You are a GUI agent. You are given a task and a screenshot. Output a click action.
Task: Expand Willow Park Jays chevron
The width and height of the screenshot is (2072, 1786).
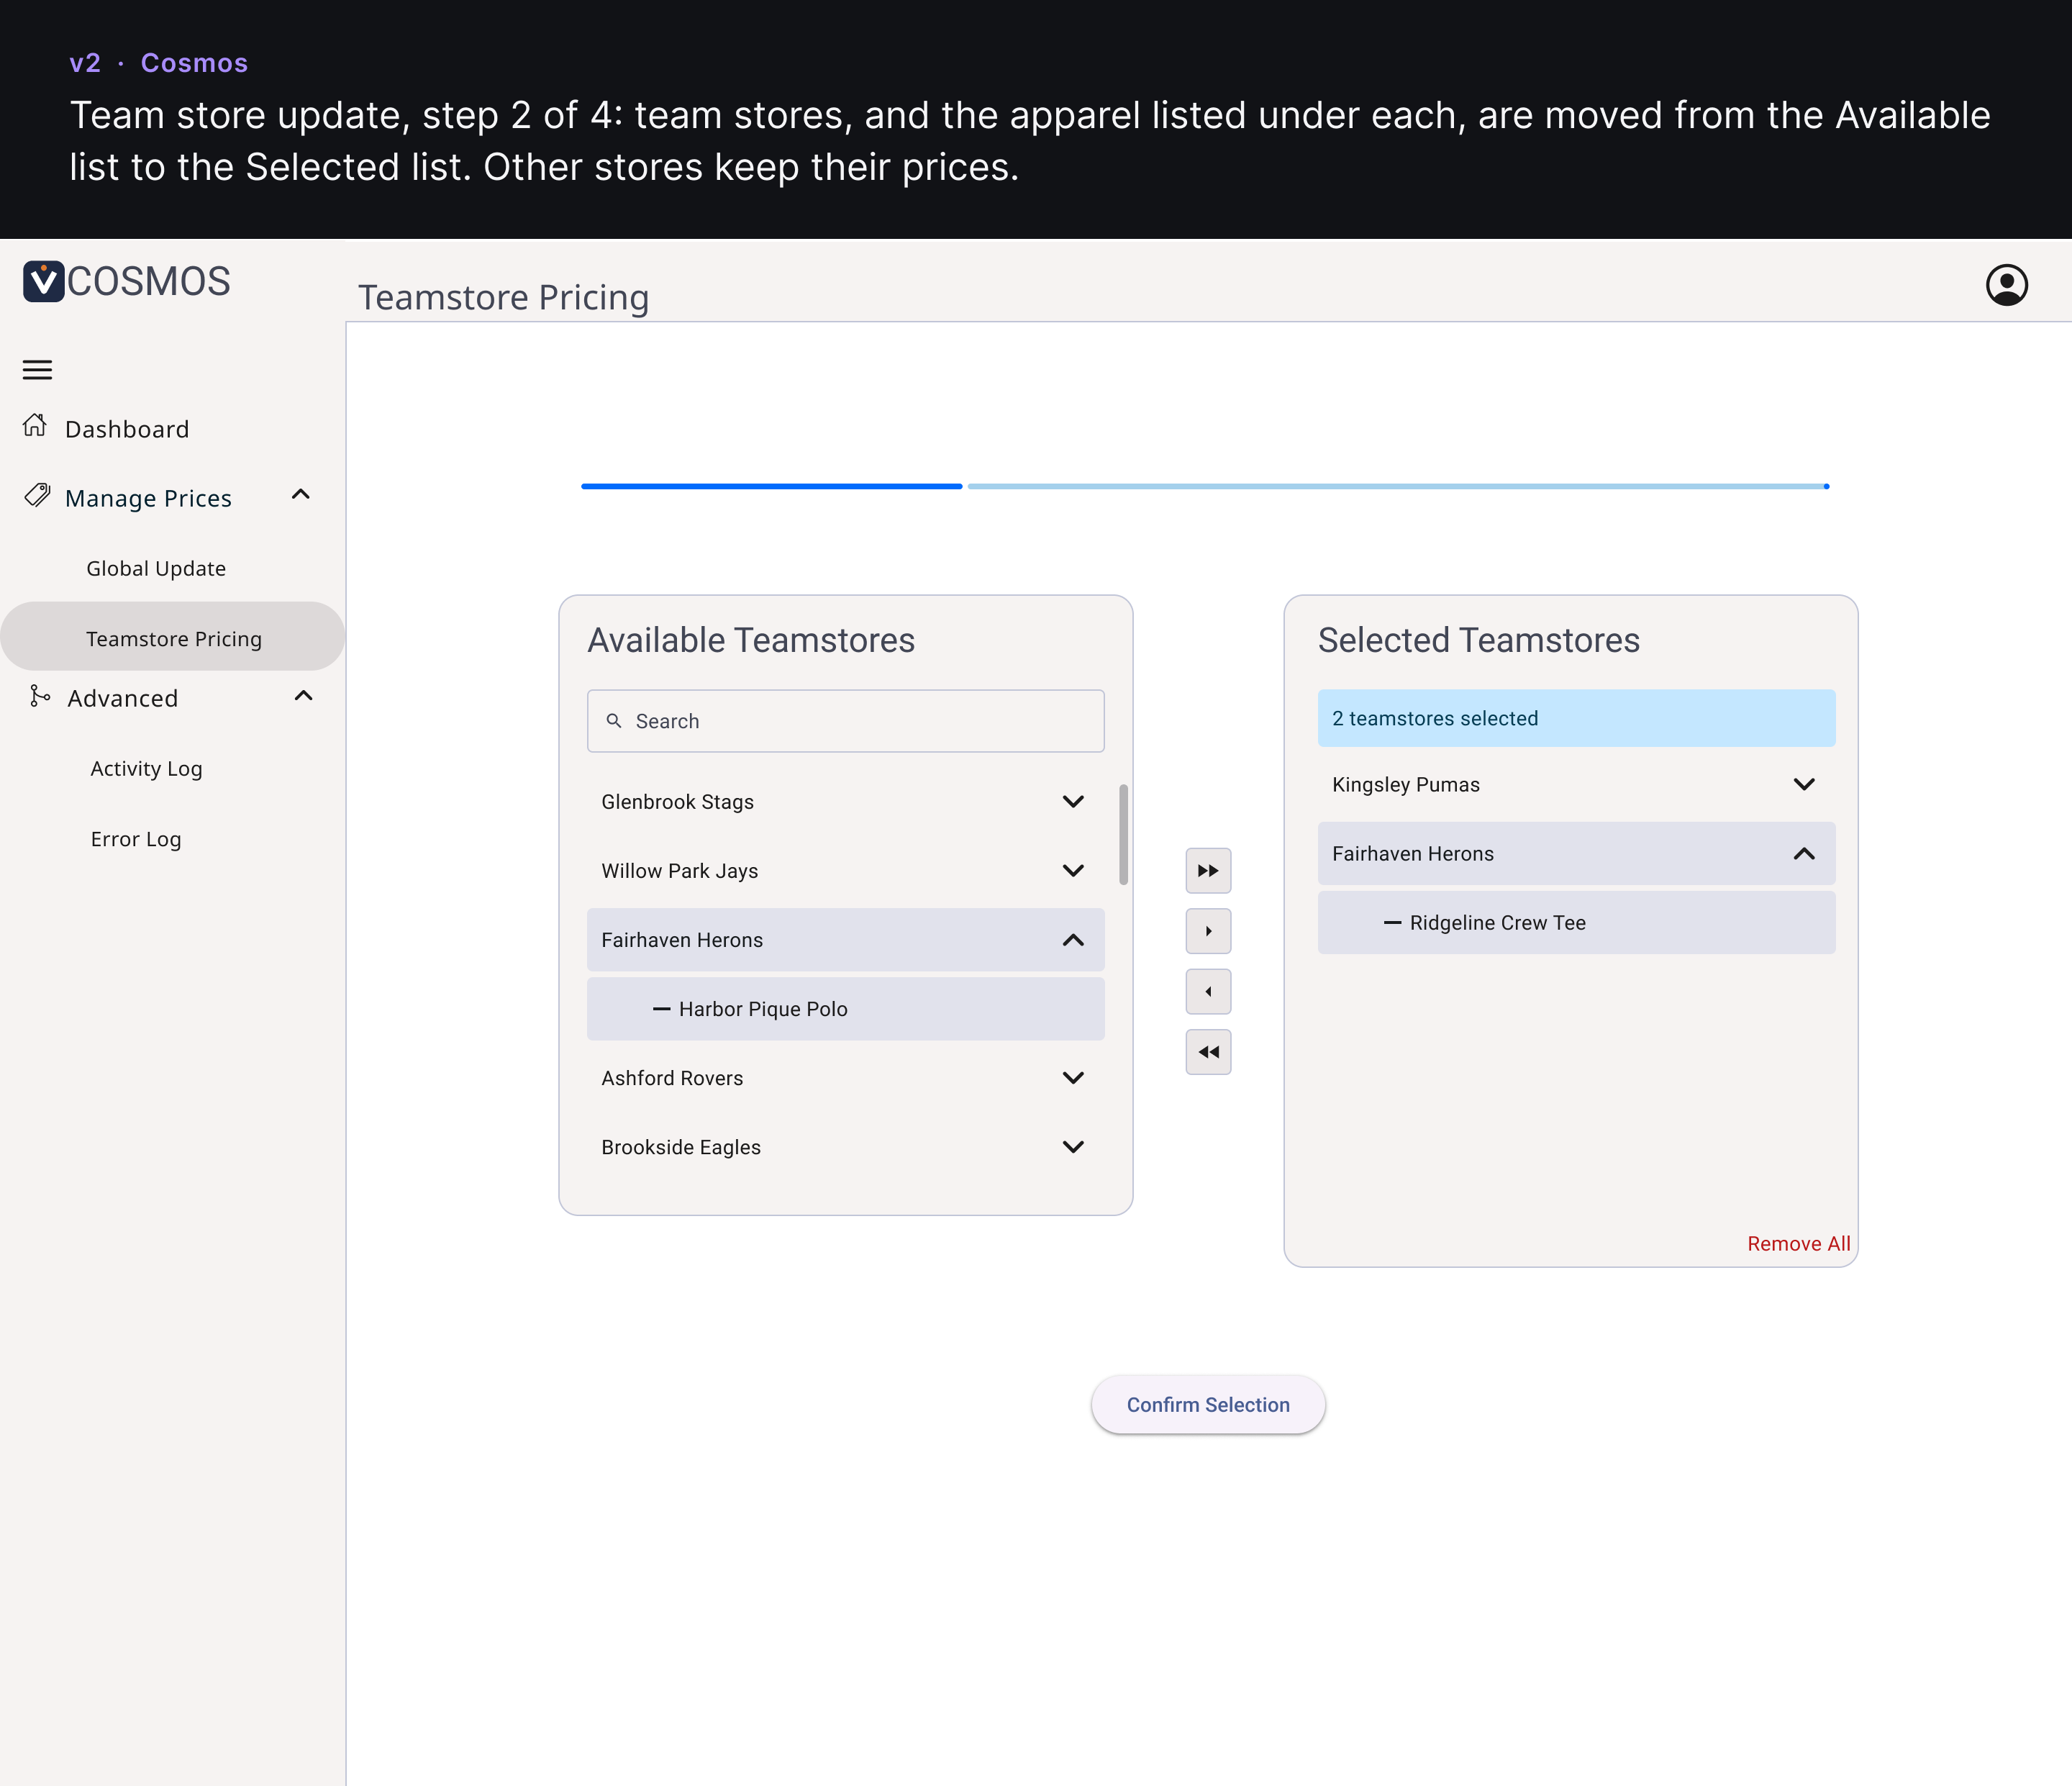[1073, 871]
